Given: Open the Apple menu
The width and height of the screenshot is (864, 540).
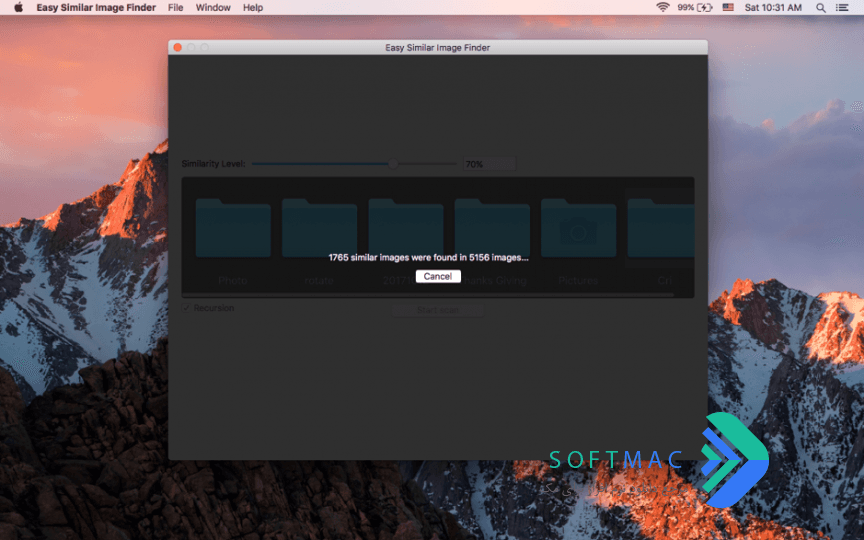Looking at the screenshot, I should [x=18, y=7].
